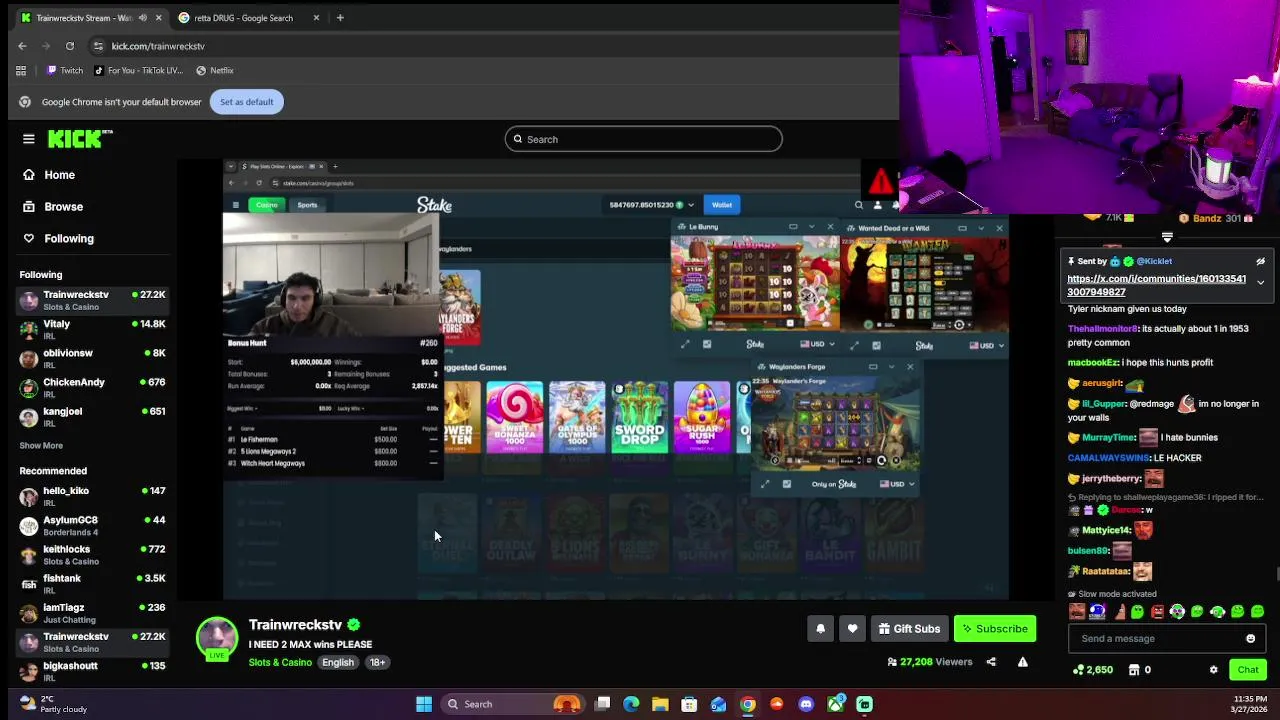The image size is (1280, 720).
Task: Click the green Subscribe button
Action: (995, 629)
